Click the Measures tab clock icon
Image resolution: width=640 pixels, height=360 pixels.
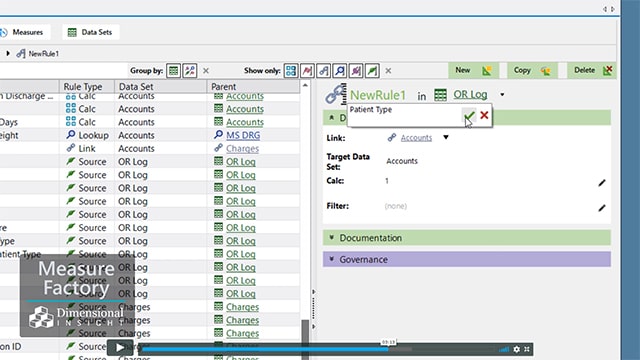click(x=3, y=32)
